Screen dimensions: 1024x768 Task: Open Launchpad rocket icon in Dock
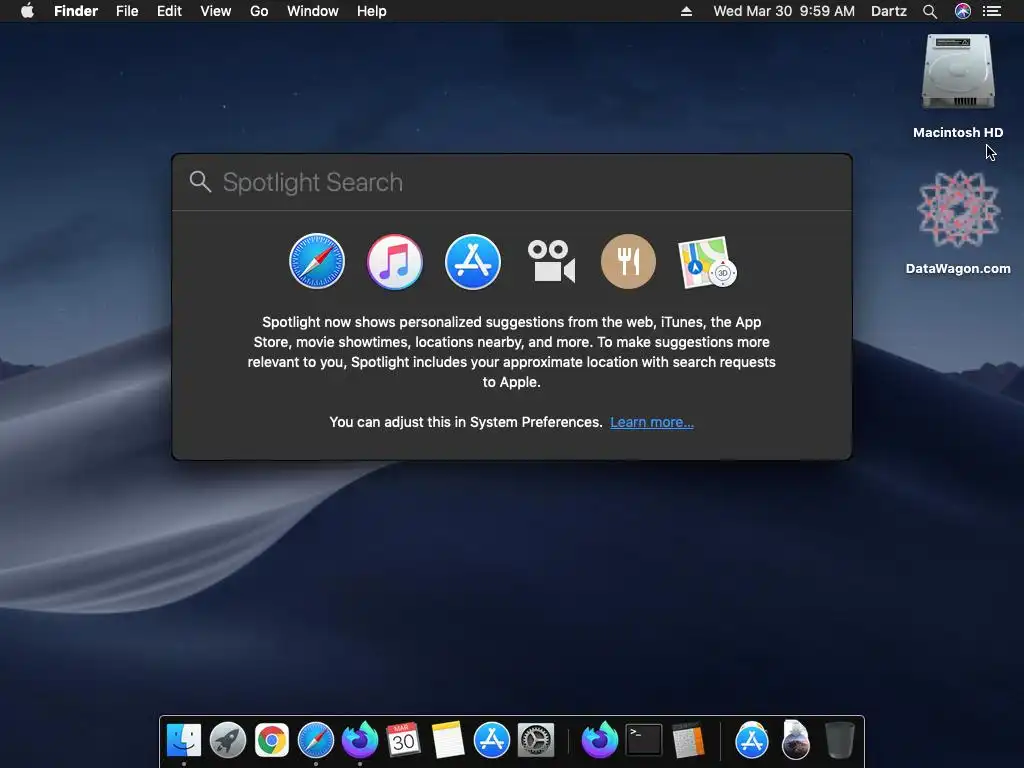click(227, 740)
